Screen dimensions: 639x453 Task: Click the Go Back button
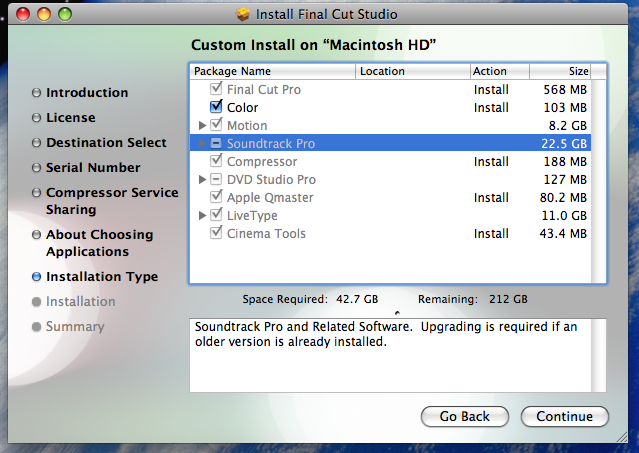(x=465, y=416)
